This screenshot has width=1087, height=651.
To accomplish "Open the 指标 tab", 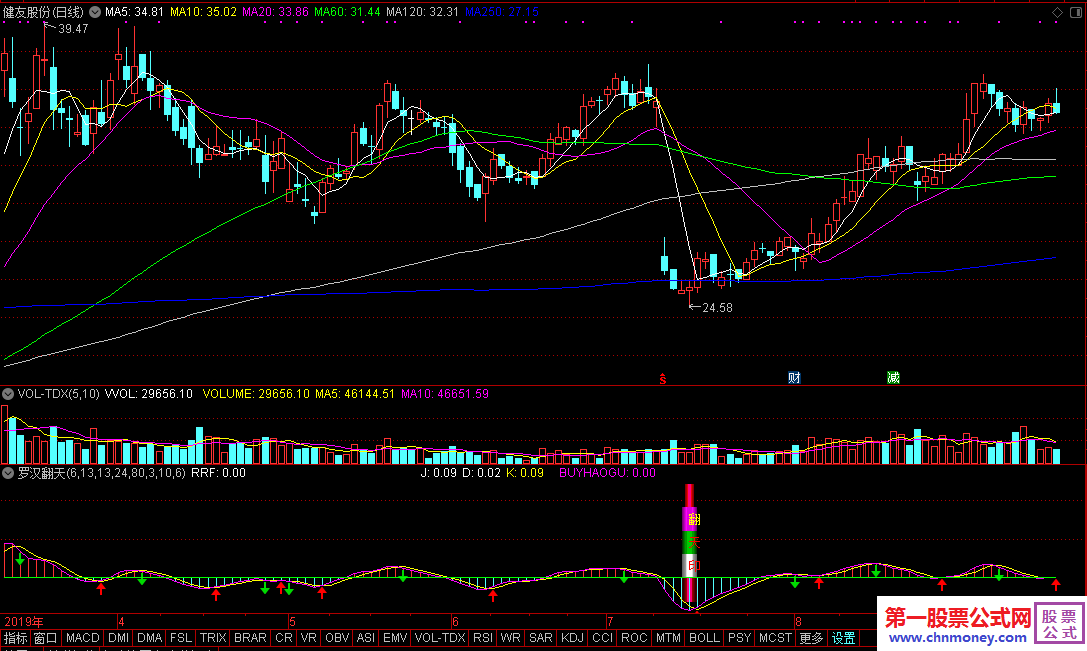I will tap(15, 638).
